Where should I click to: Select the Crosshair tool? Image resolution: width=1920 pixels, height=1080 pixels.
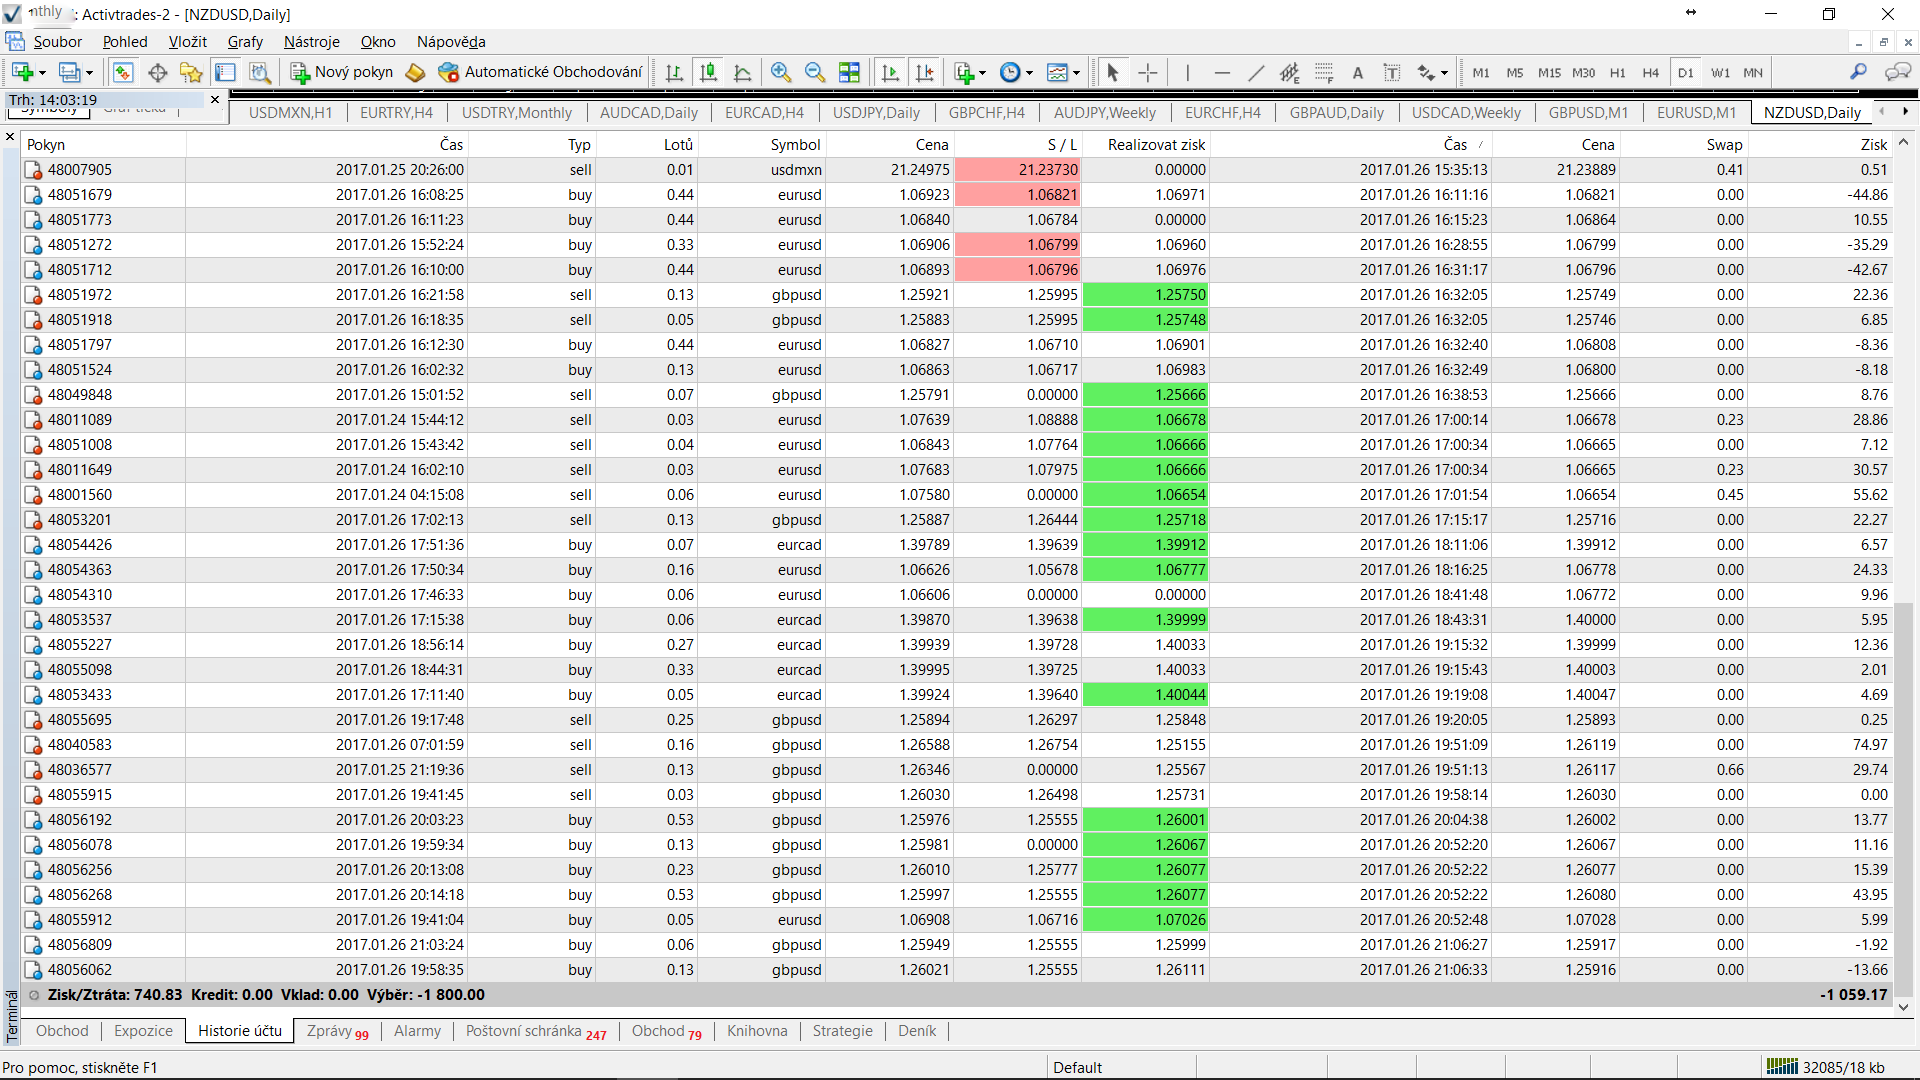pos(1147,72)
